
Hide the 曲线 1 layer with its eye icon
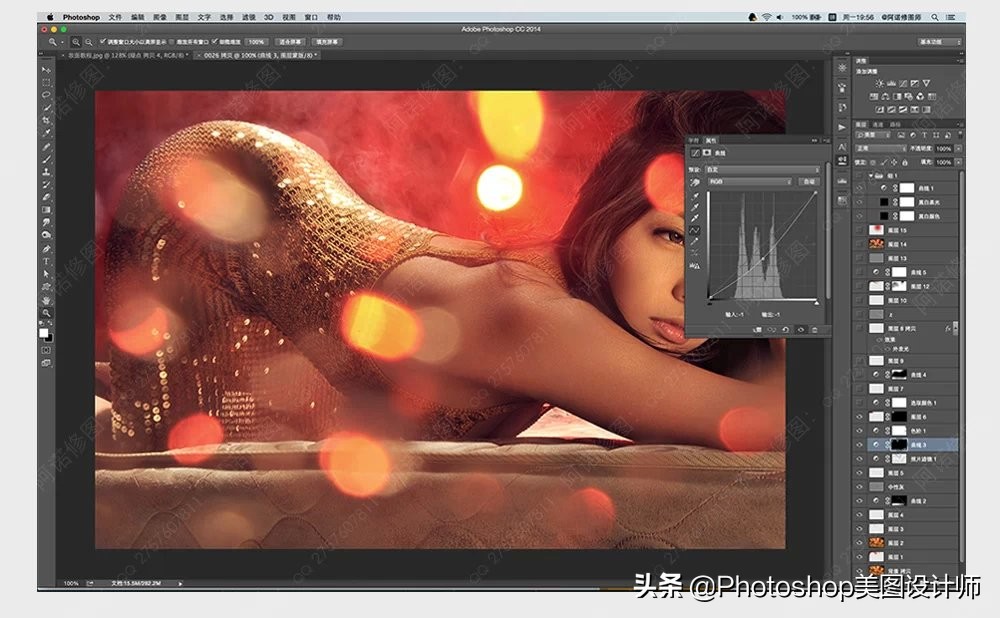coord(859,187)
